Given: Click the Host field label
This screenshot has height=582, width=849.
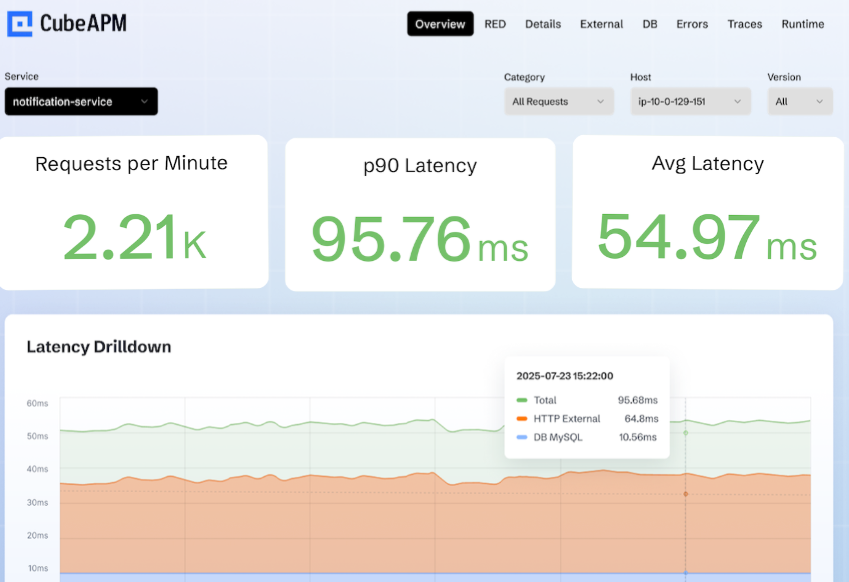Looking at the screenshot, I should pyautogui.click(x=641, y=77).
